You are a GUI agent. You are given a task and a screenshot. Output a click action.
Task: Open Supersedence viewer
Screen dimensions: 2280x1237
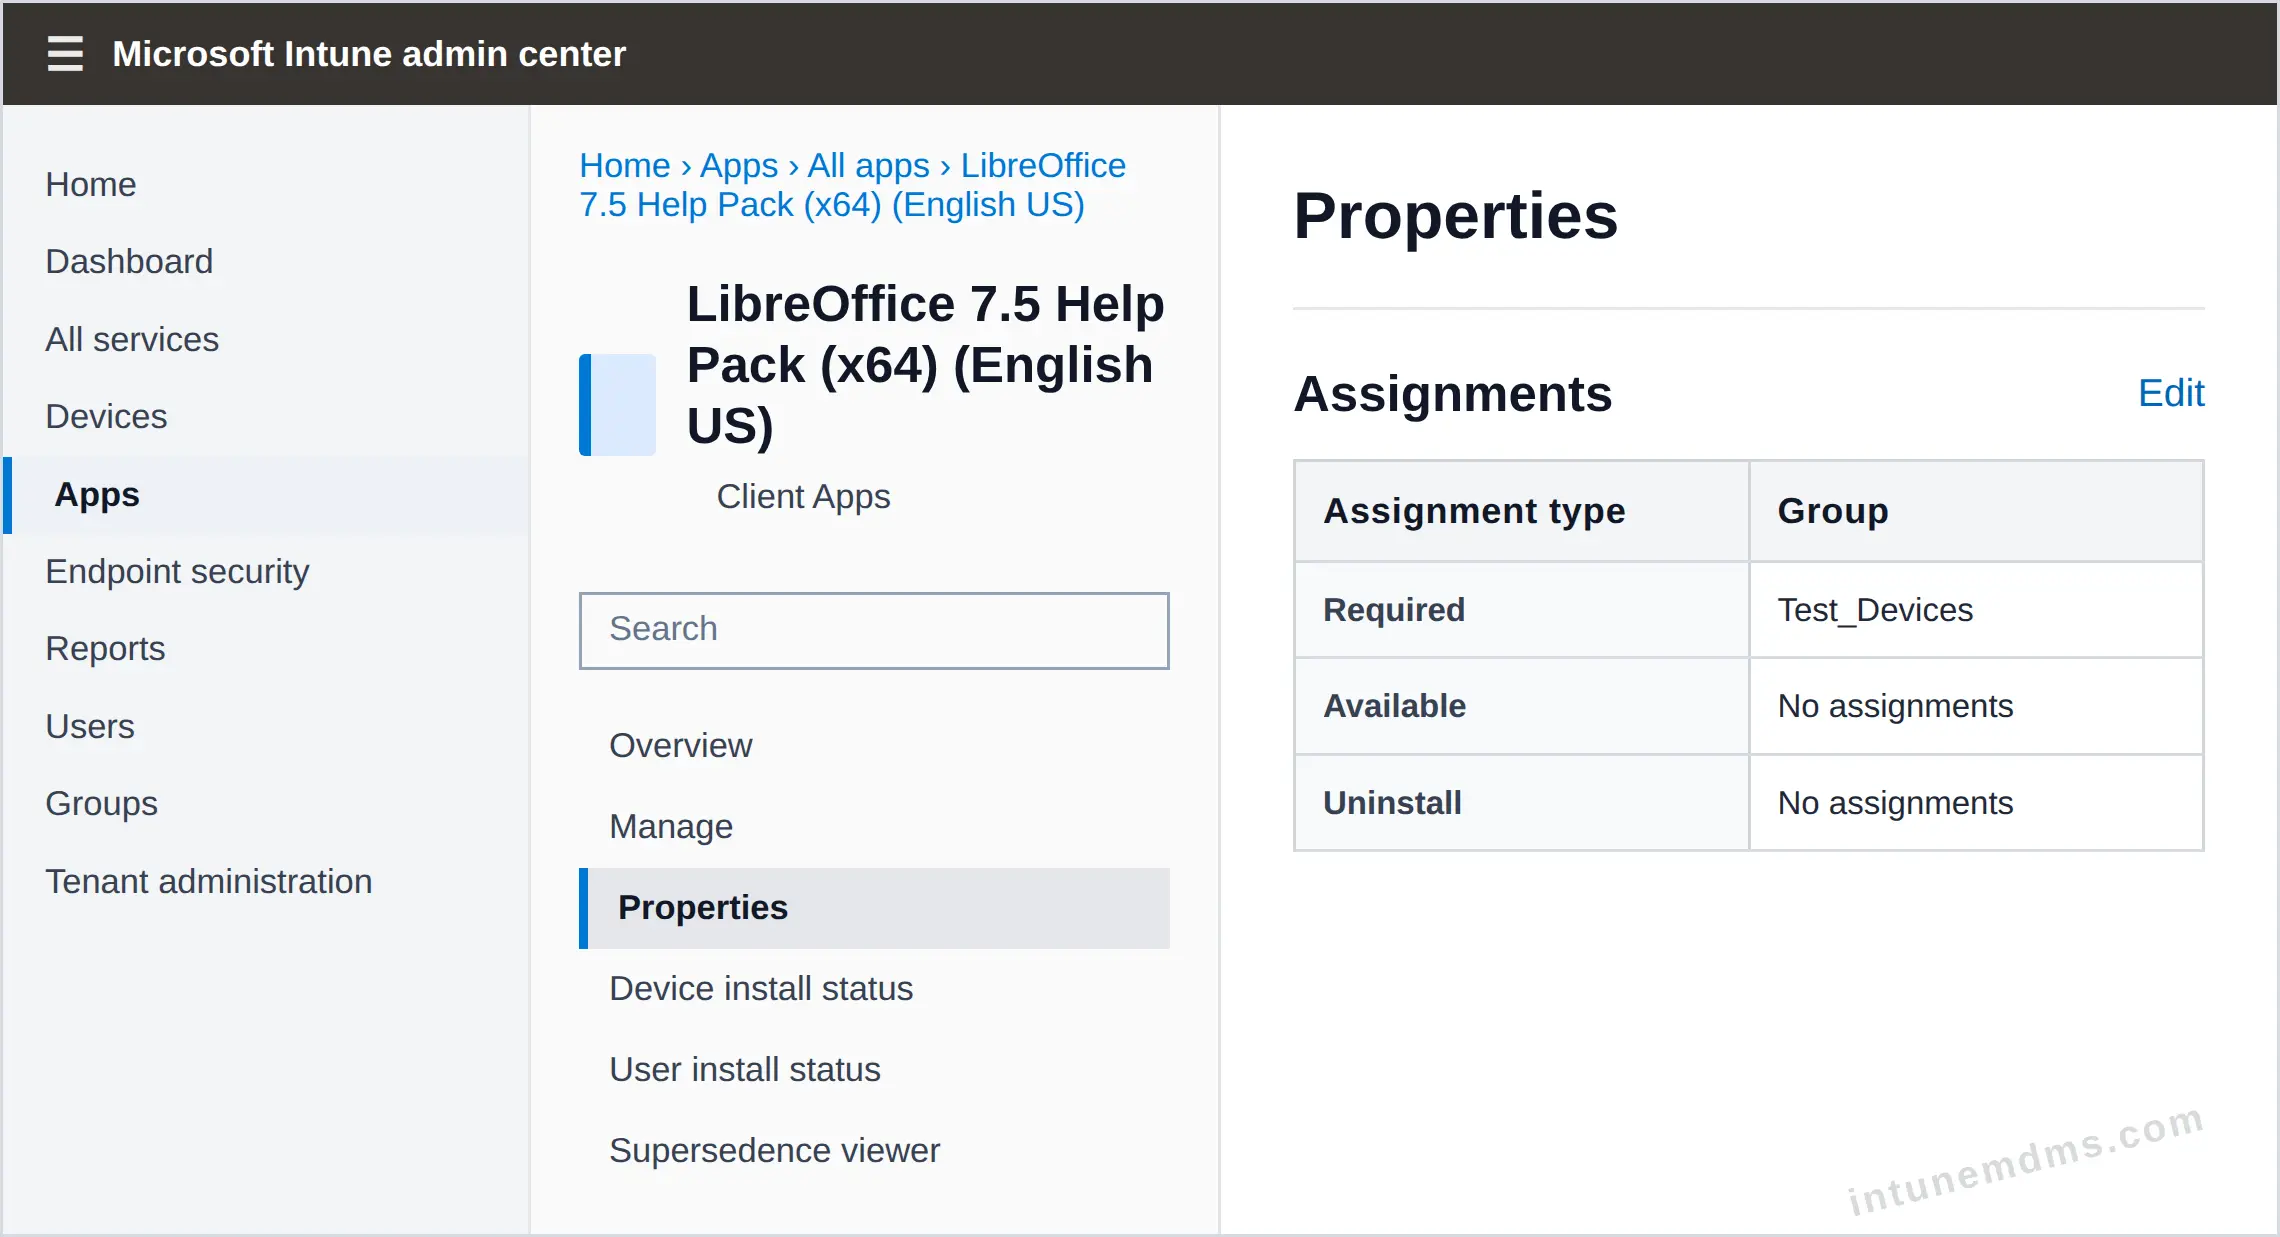[x=775, y=1150]
